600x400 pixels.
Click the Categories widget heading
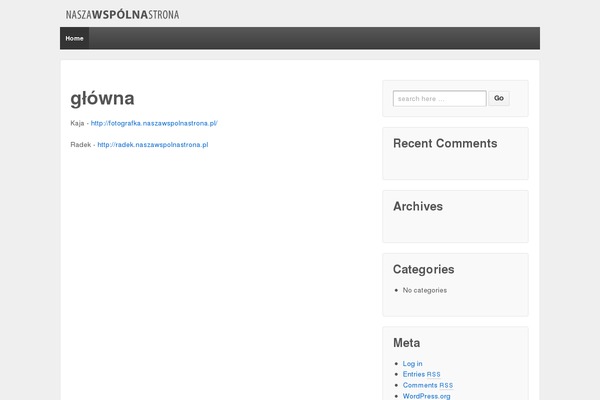click(423, 269)
